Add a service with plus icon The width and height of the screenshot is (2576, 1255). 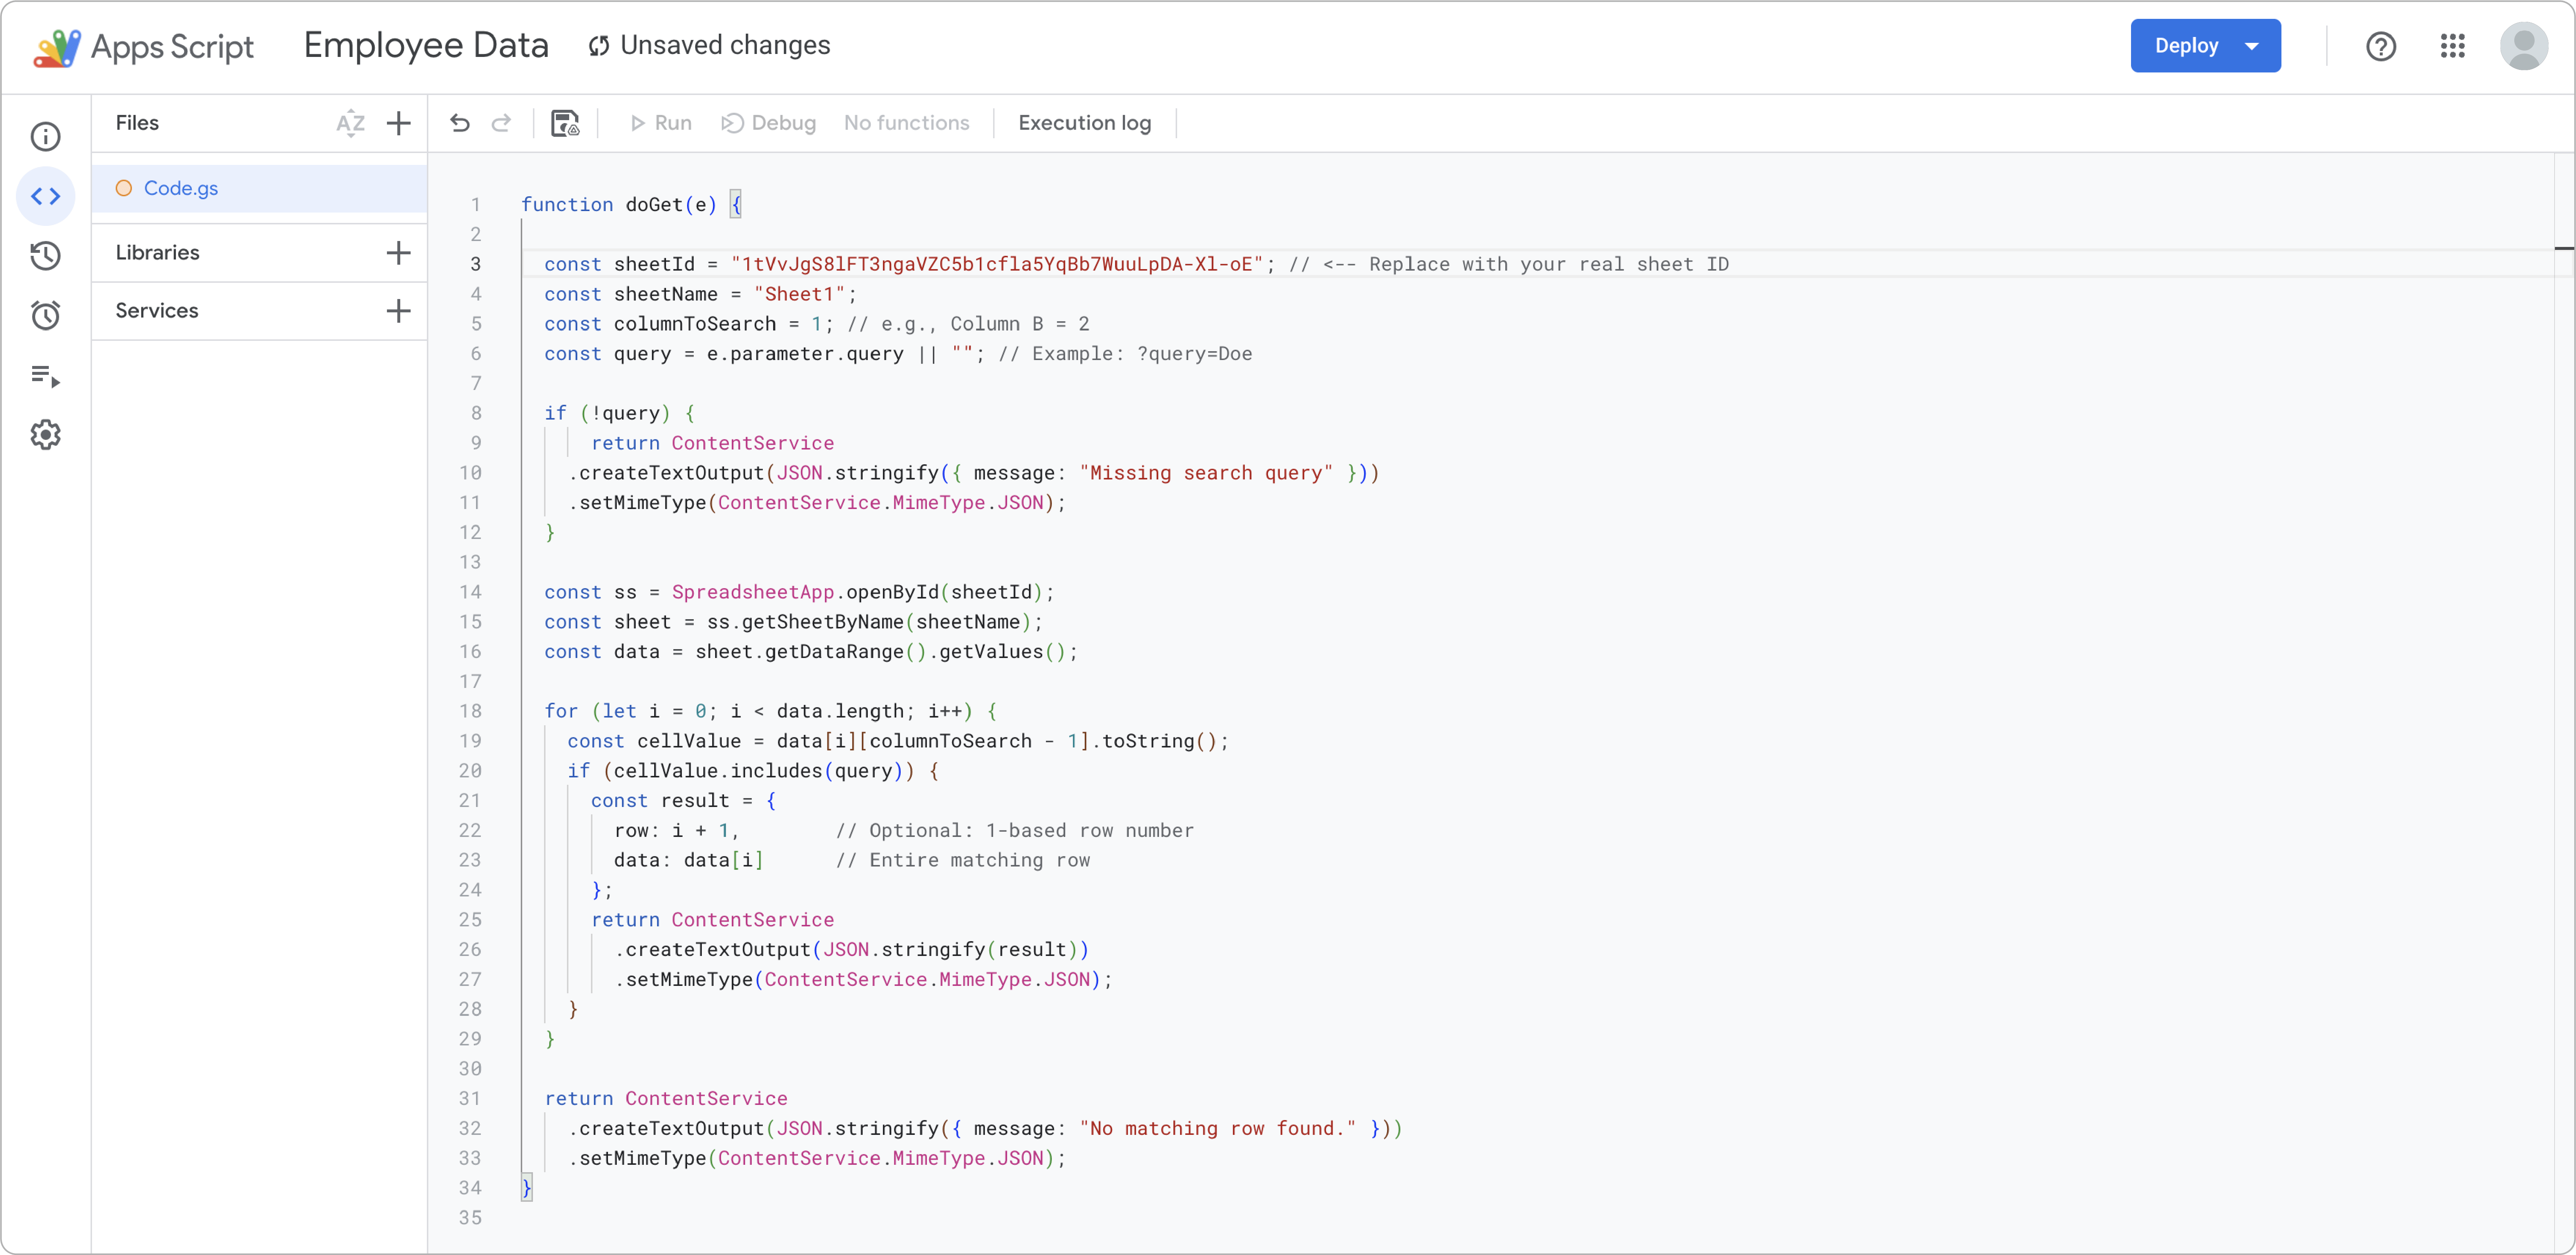pyautogui.click(x=399, y=311)
